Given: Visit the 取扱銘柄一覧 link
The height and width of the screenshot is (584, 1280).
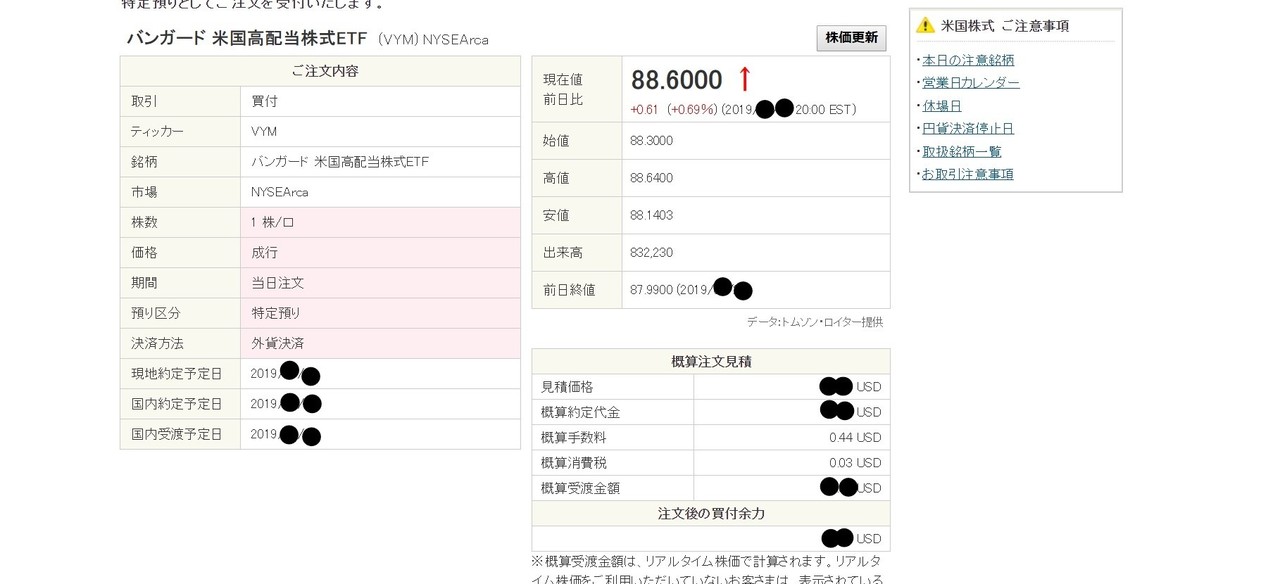Looking at the screenshot, I should [x=962, y=151].
